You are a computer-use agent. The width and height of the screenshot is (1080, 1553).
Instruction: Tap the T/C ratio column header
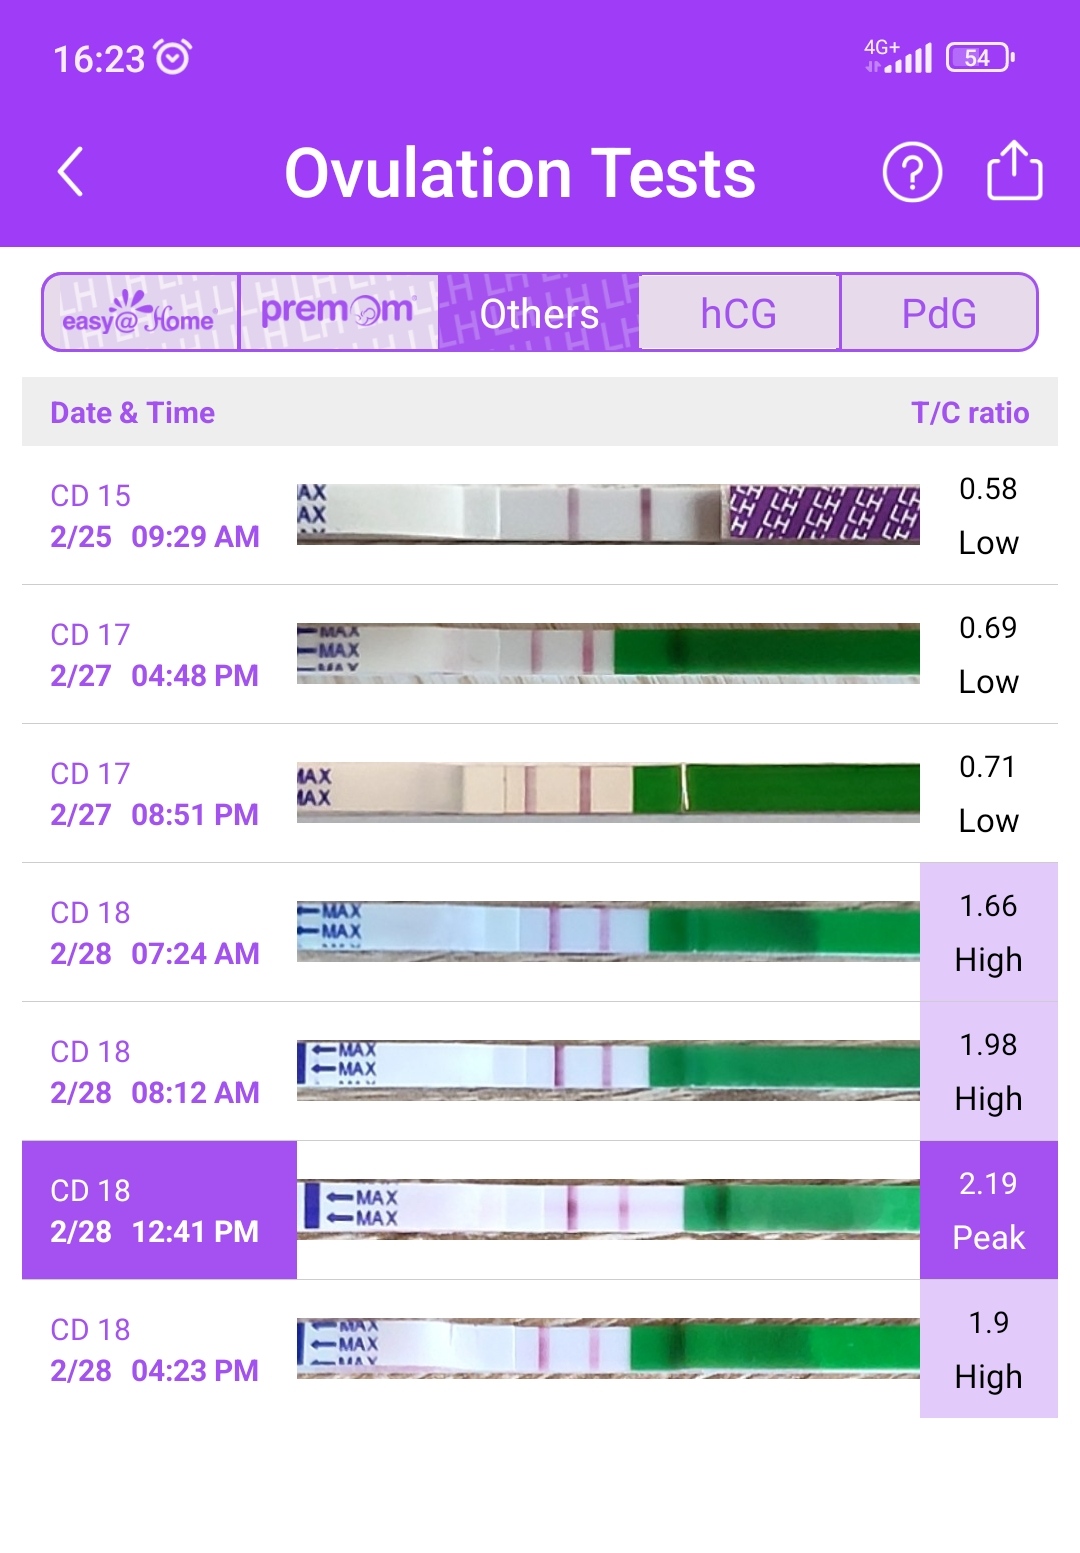[969, 412]
